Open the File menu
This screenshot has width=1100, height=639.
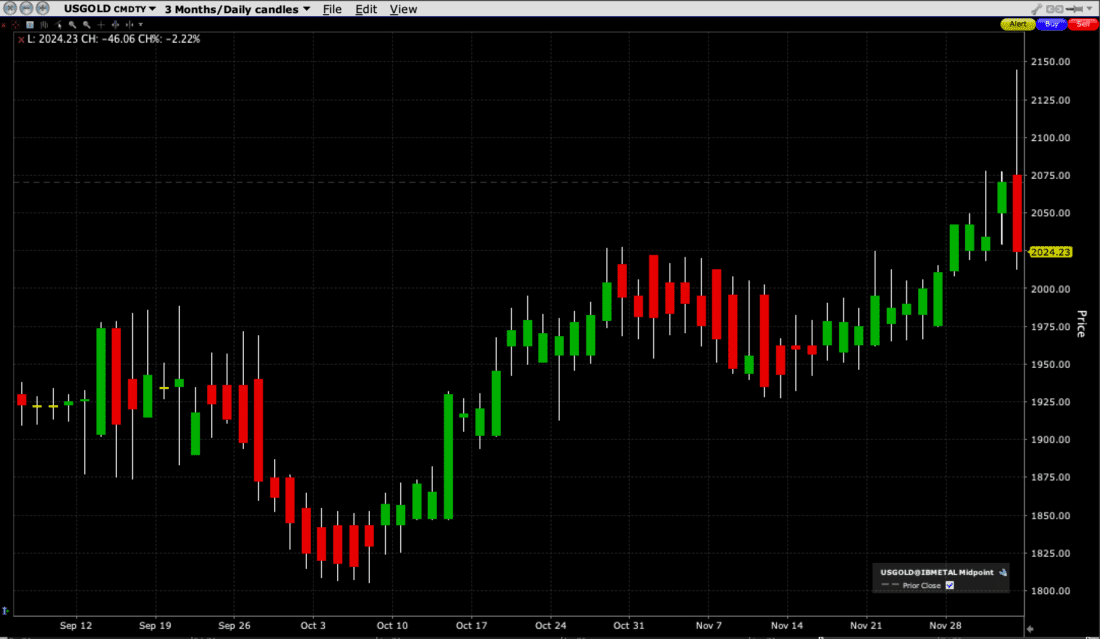(332, 9)
